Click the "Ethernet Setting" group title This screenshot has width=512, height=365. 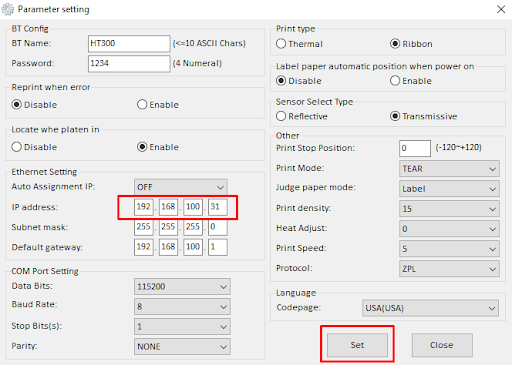(x=44, y=172)
